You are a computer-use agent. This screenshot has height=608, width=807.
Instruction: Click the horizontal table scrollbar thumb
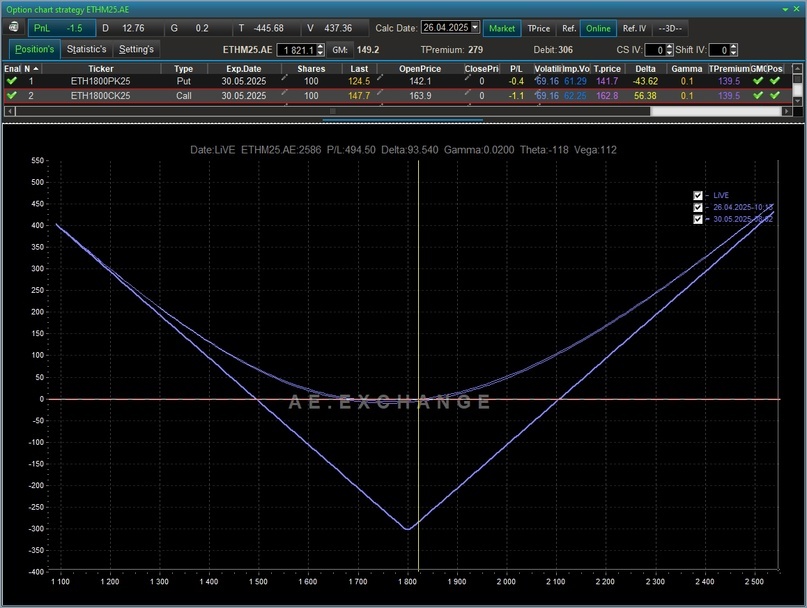click(x=333, y=111)
